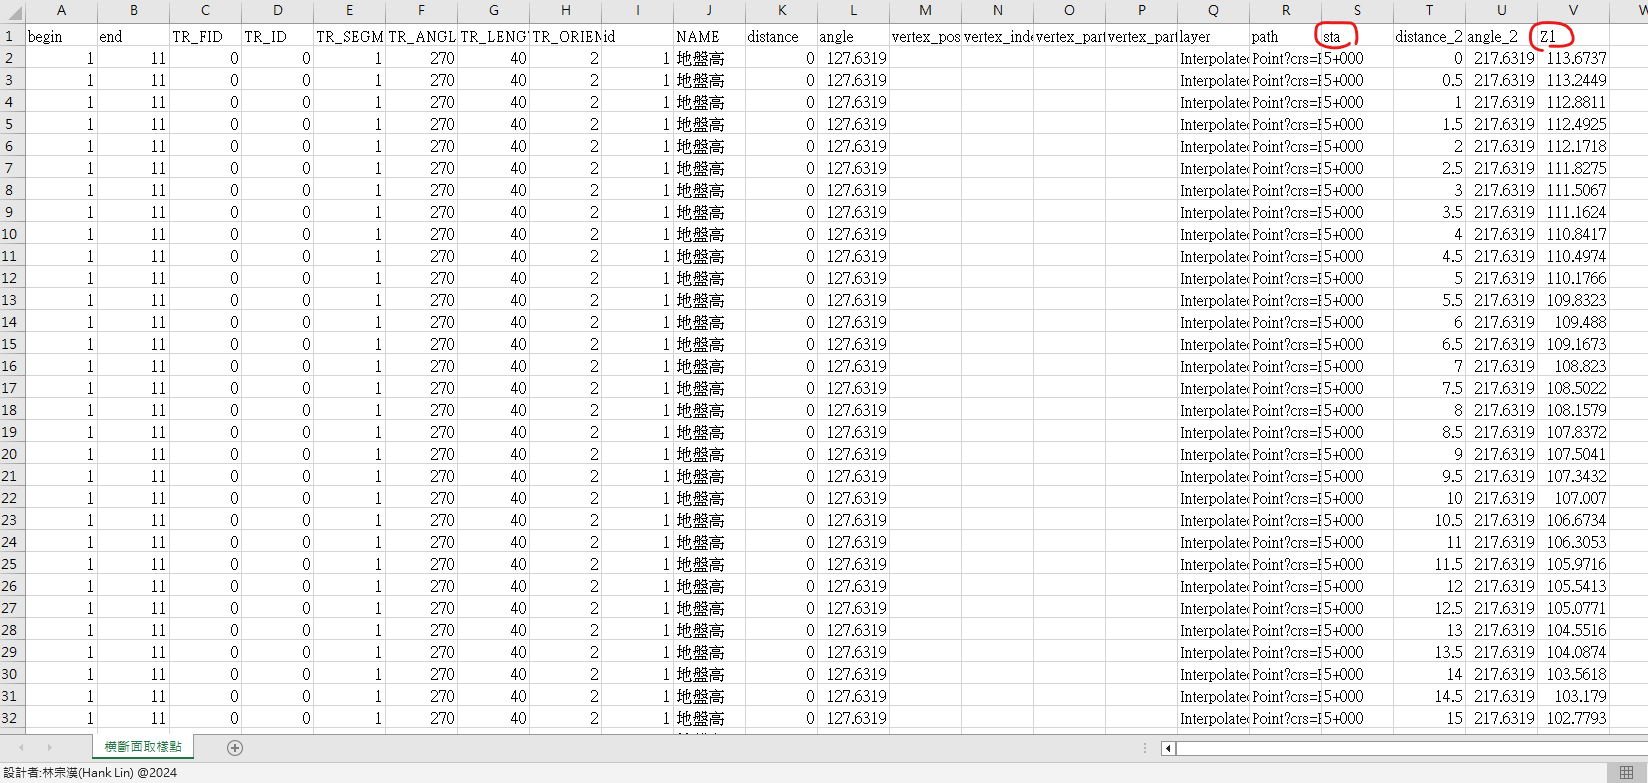Click the 'distance' header cell in column K

point(781,36)
